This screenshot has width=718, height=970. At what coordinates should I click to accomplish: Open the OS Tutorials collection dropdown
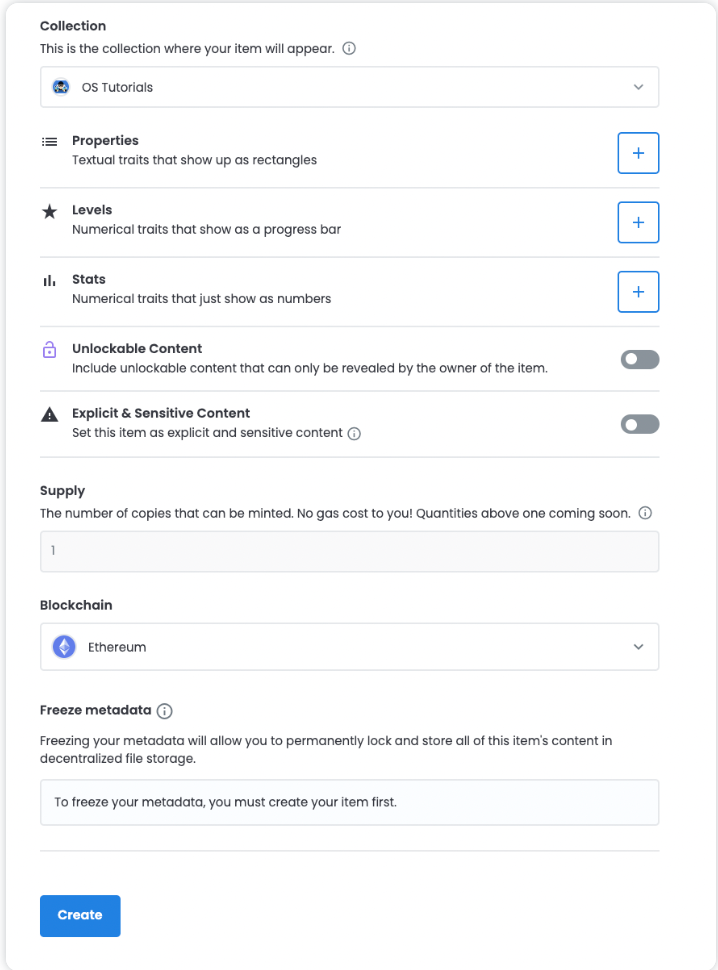[349, 87]
